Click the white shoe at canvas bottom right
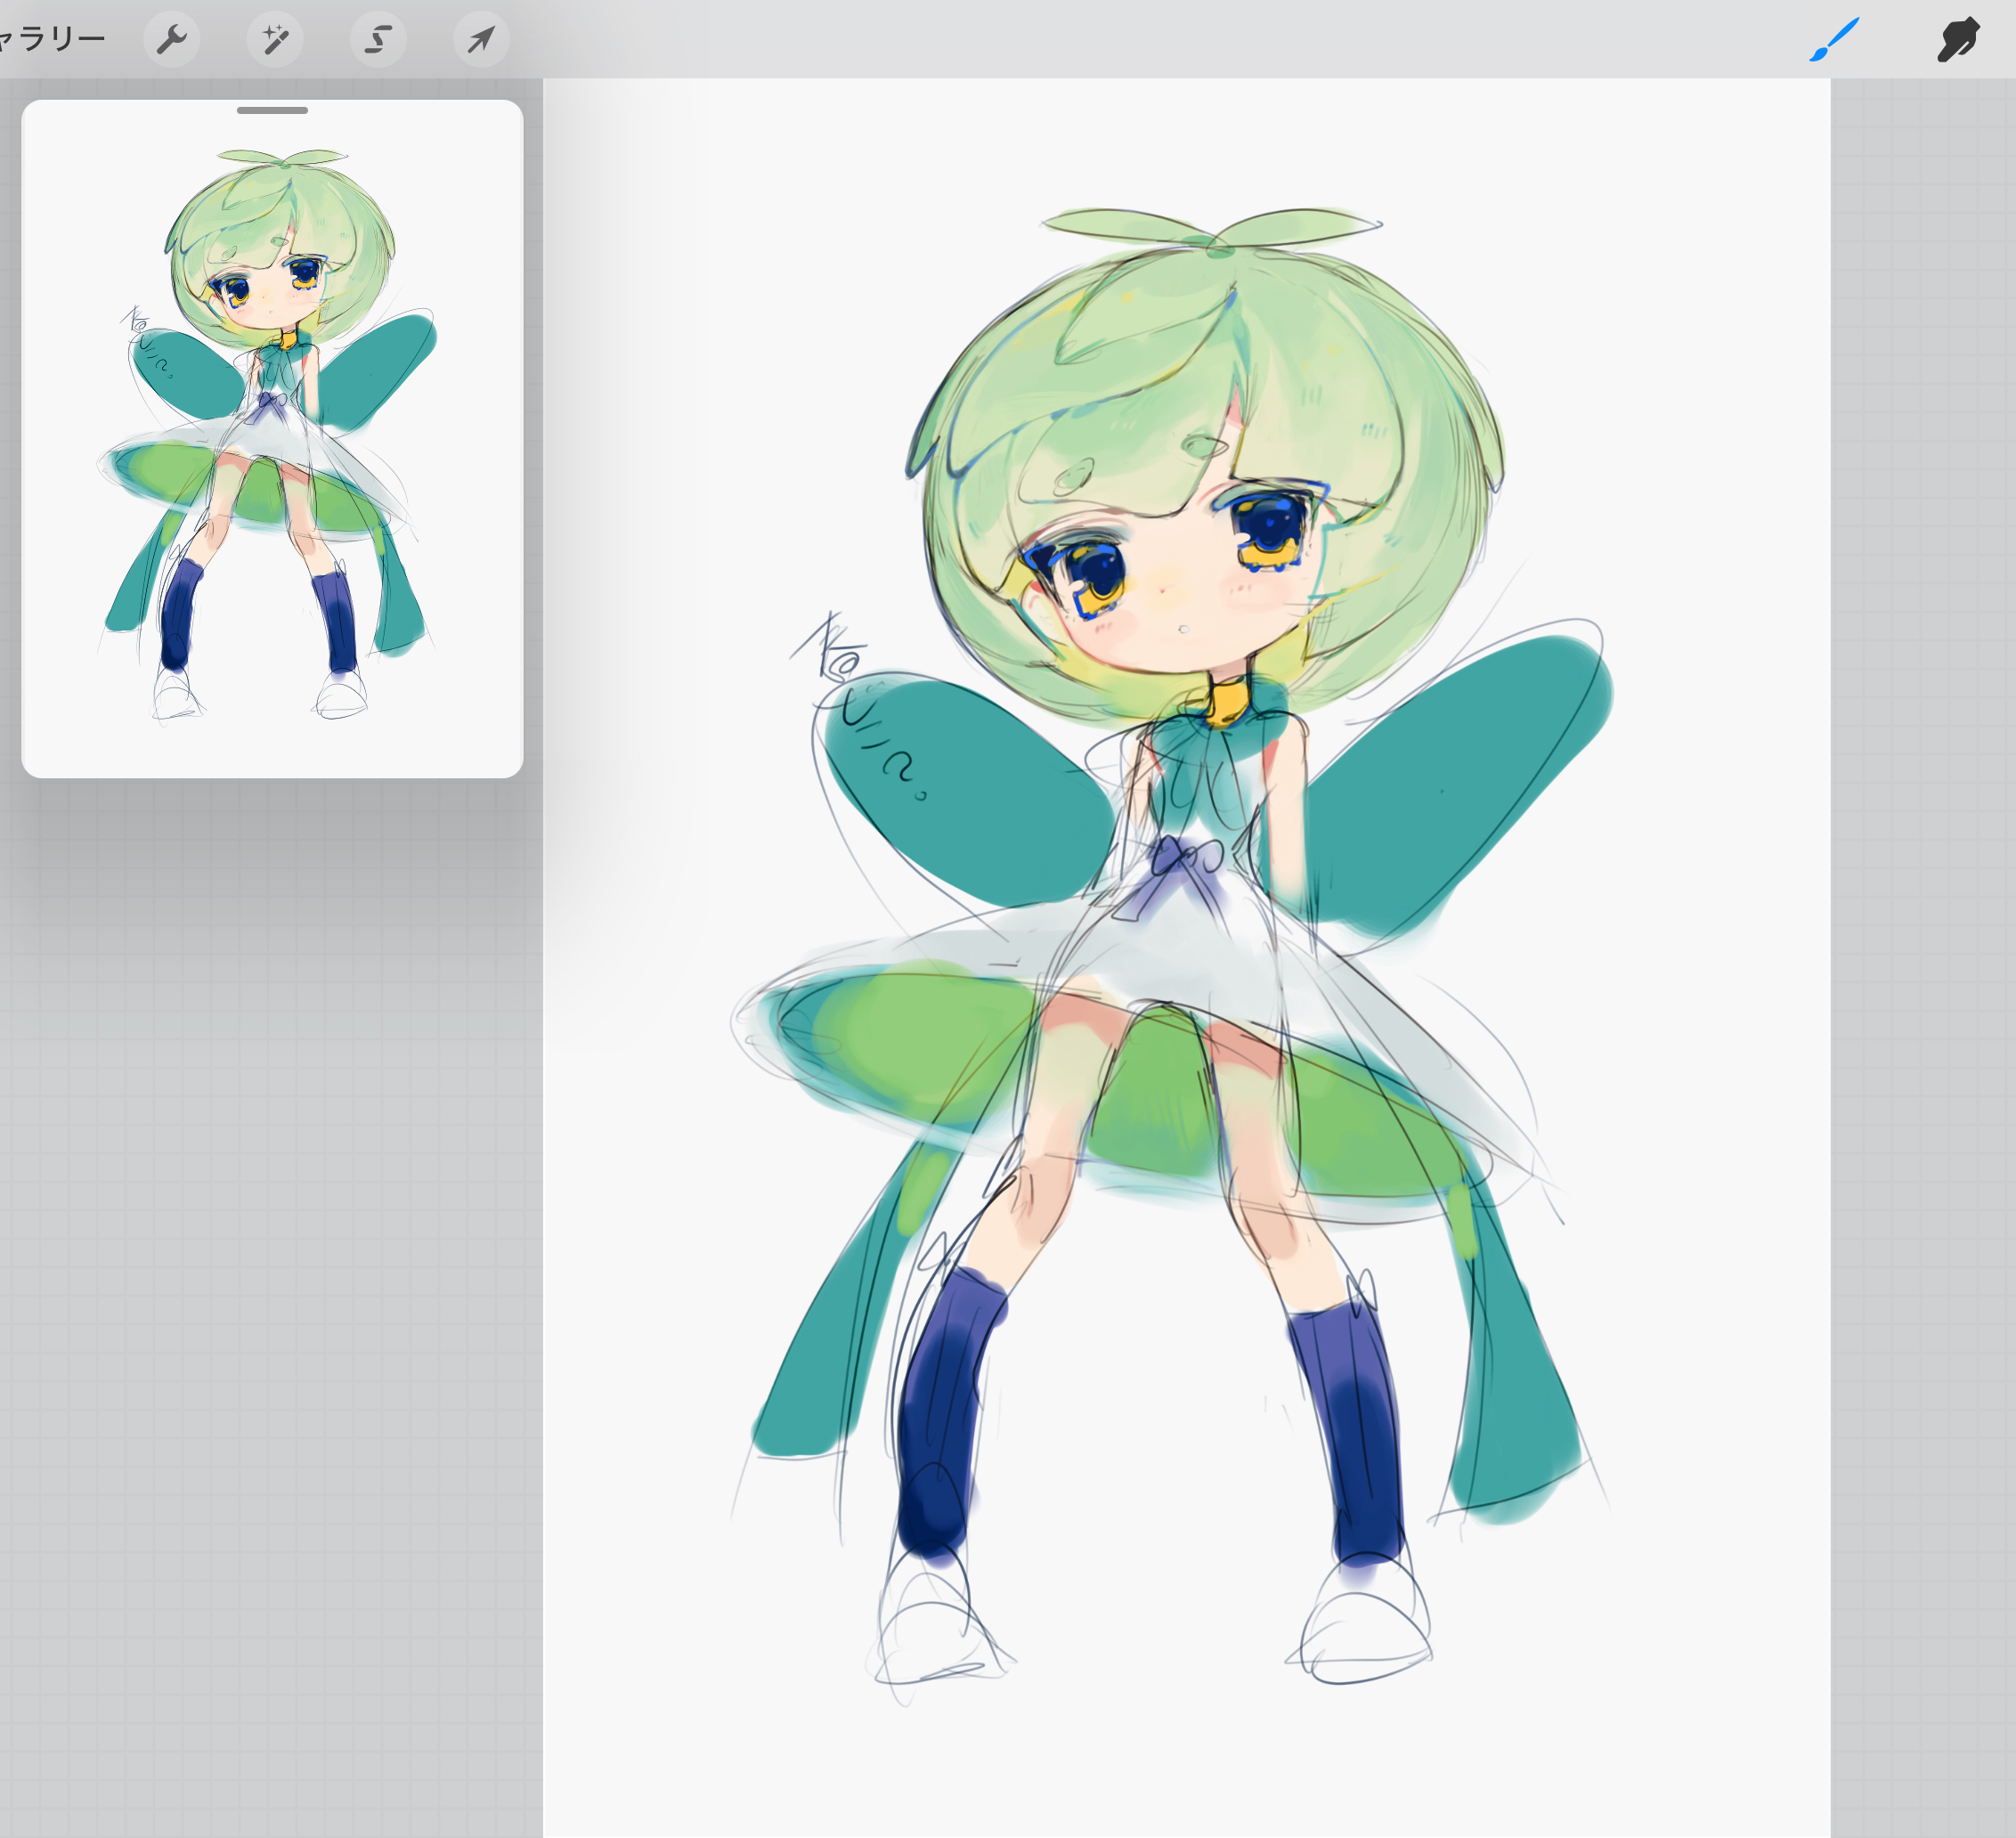This screenshot has width=2016, height=1838. (x=1365, y=1630)
